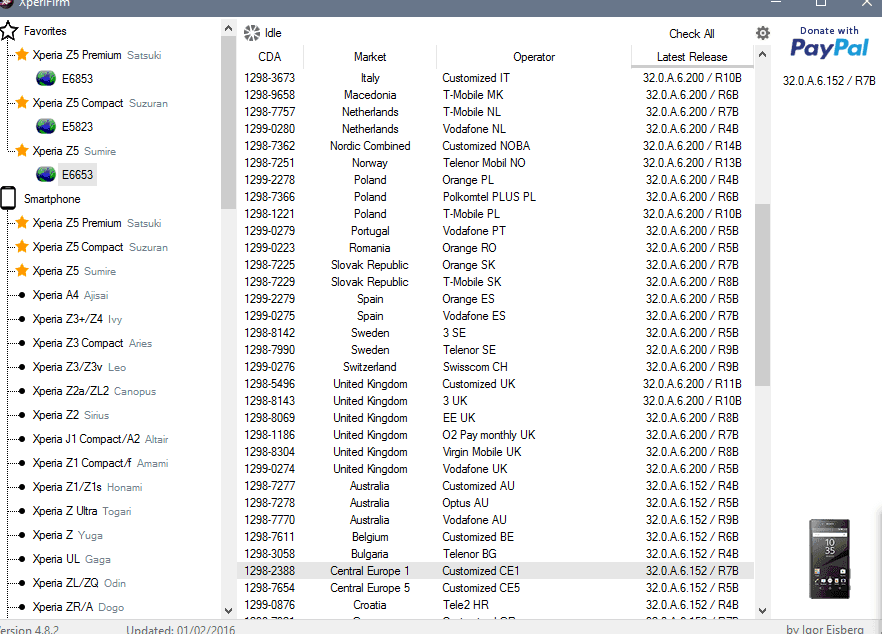Select the Tele2 HR Croatia row
The width and height of the screenshot is (882, 634).
pos(495,605)
